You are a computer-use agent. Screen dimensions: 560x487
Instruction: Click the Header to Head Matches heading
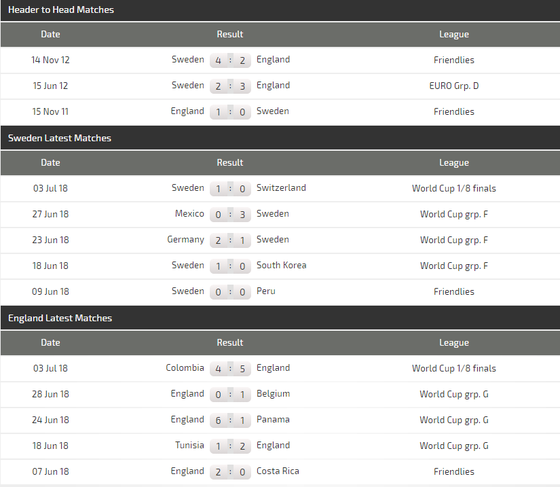pos(61,10)
